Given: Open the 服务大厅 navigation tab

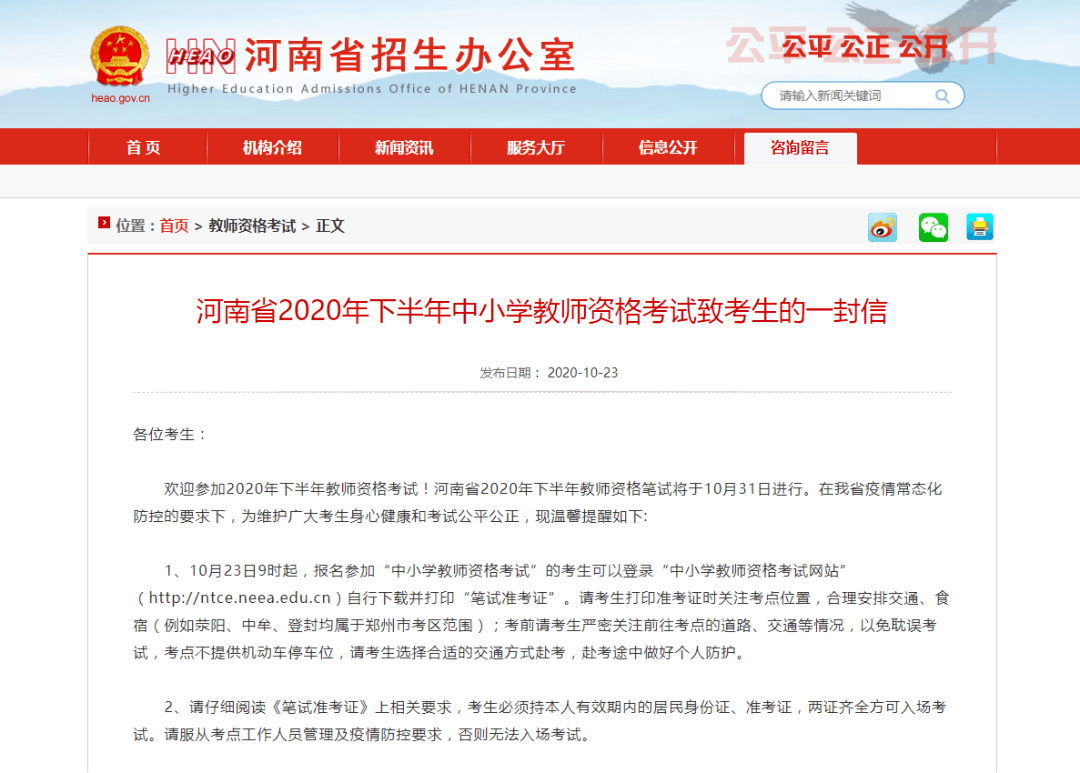Looking at the screenshot, I should (x=536, y=147).
